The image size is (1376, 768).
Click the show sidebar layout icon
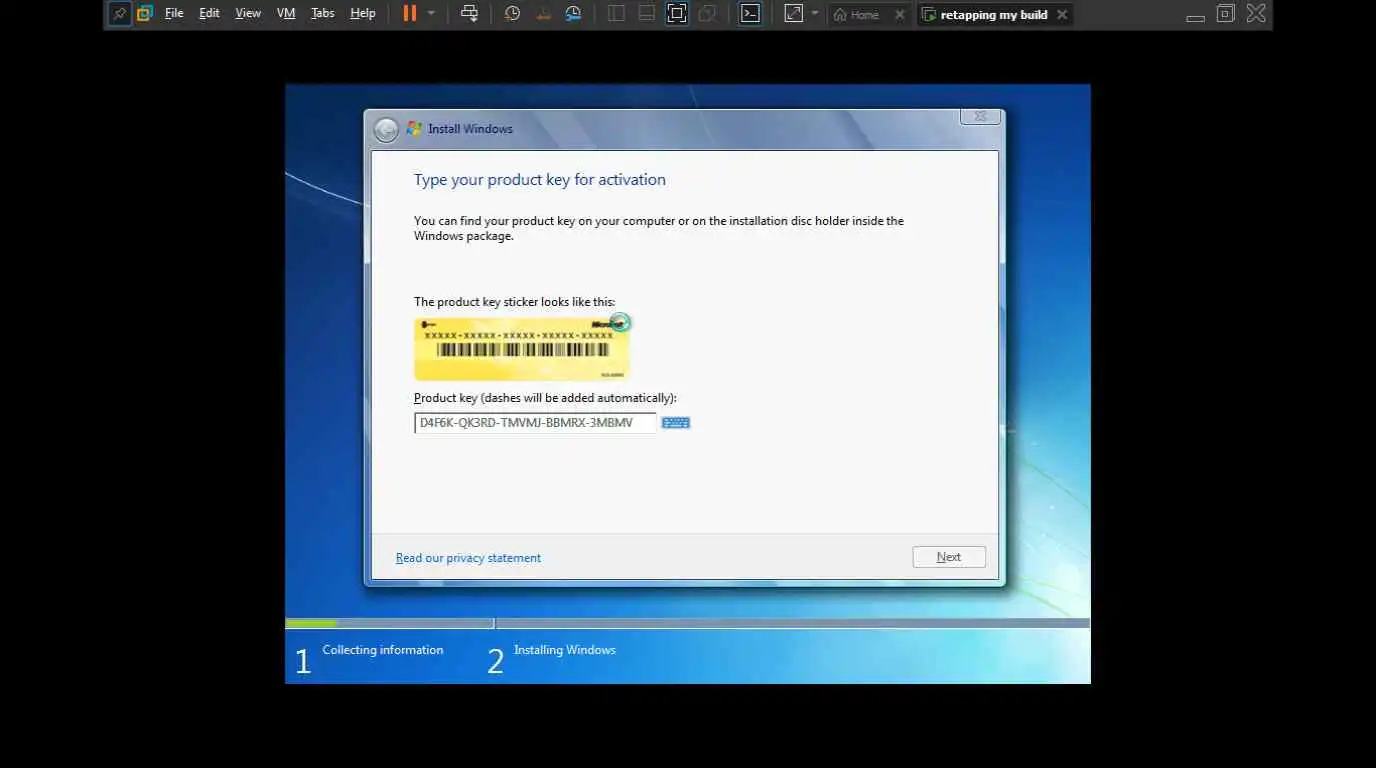(x=616, y=14)
